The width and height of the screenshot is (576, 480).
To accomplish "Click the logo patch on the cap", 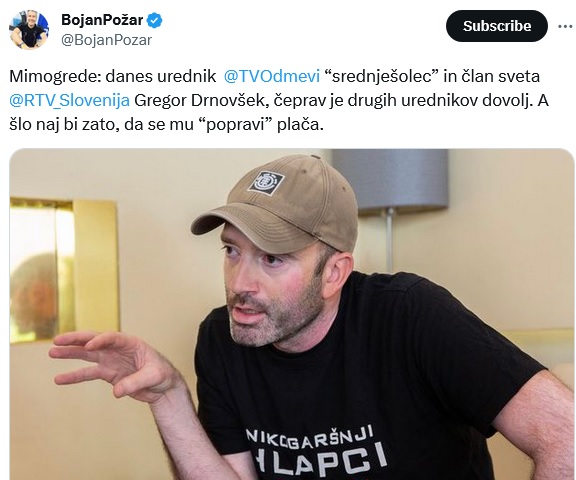I will (266, 182).
